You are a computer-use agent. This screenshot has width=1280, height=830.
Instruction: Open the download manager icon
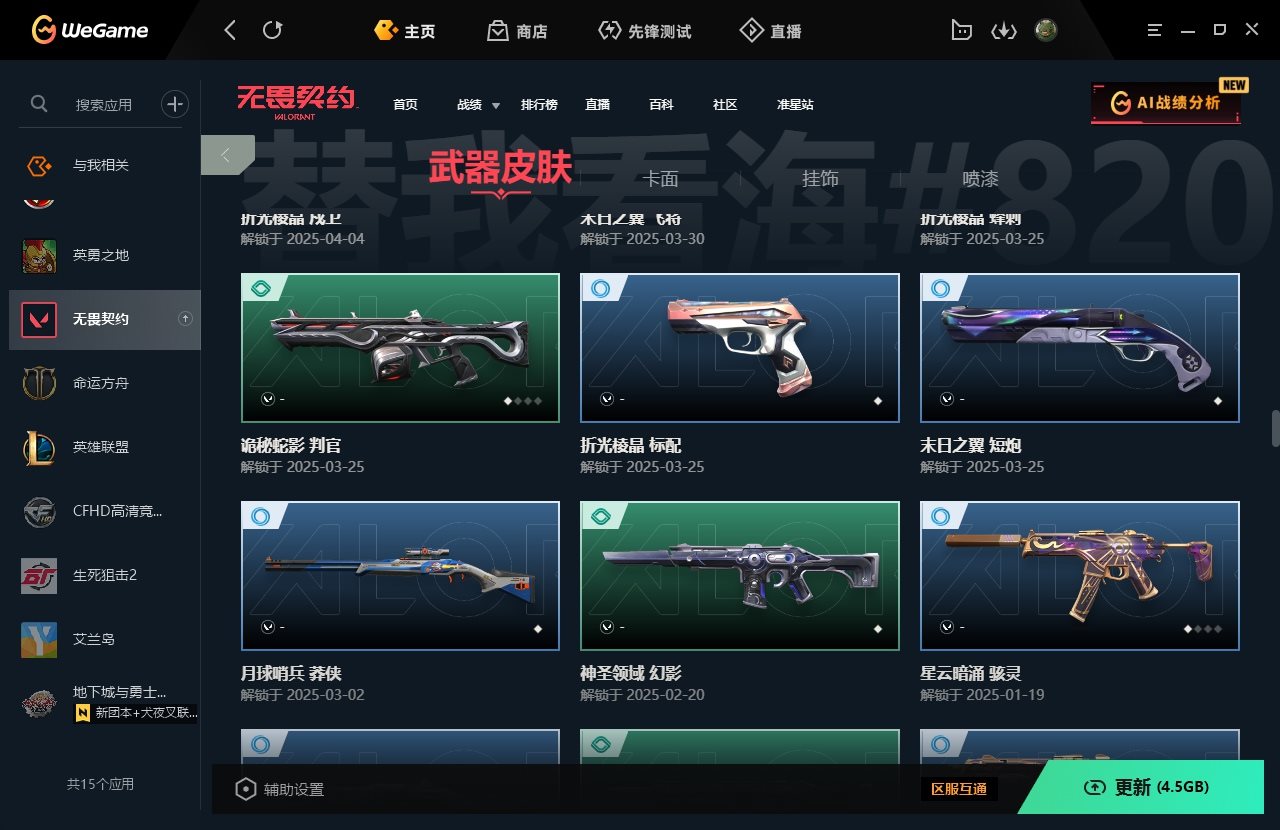[1003, 31]
